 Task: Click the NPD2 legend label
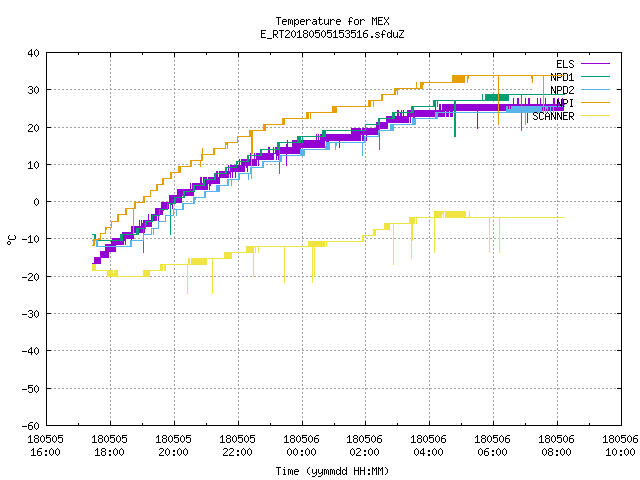click(562, 90)
